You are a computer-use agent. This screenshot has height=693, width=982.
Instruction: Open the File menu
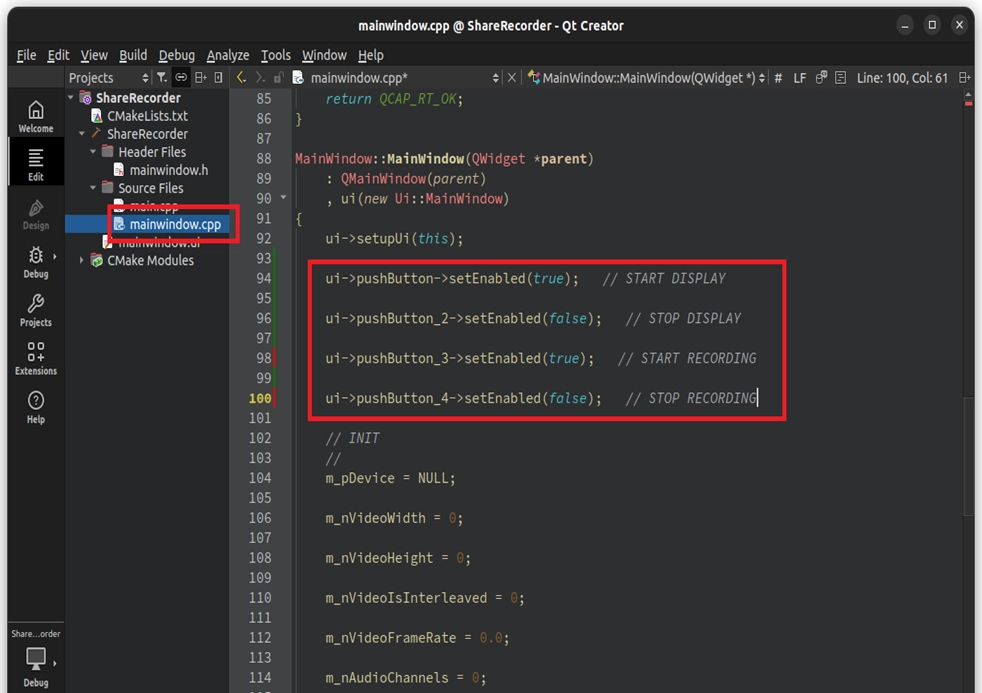tap(26, 55)
